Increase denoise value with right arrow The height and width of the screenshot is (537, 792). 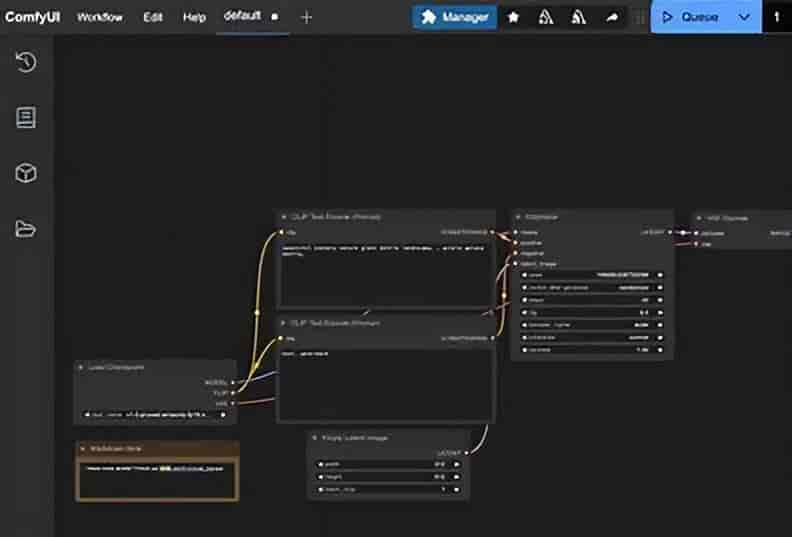click(660, 350)
